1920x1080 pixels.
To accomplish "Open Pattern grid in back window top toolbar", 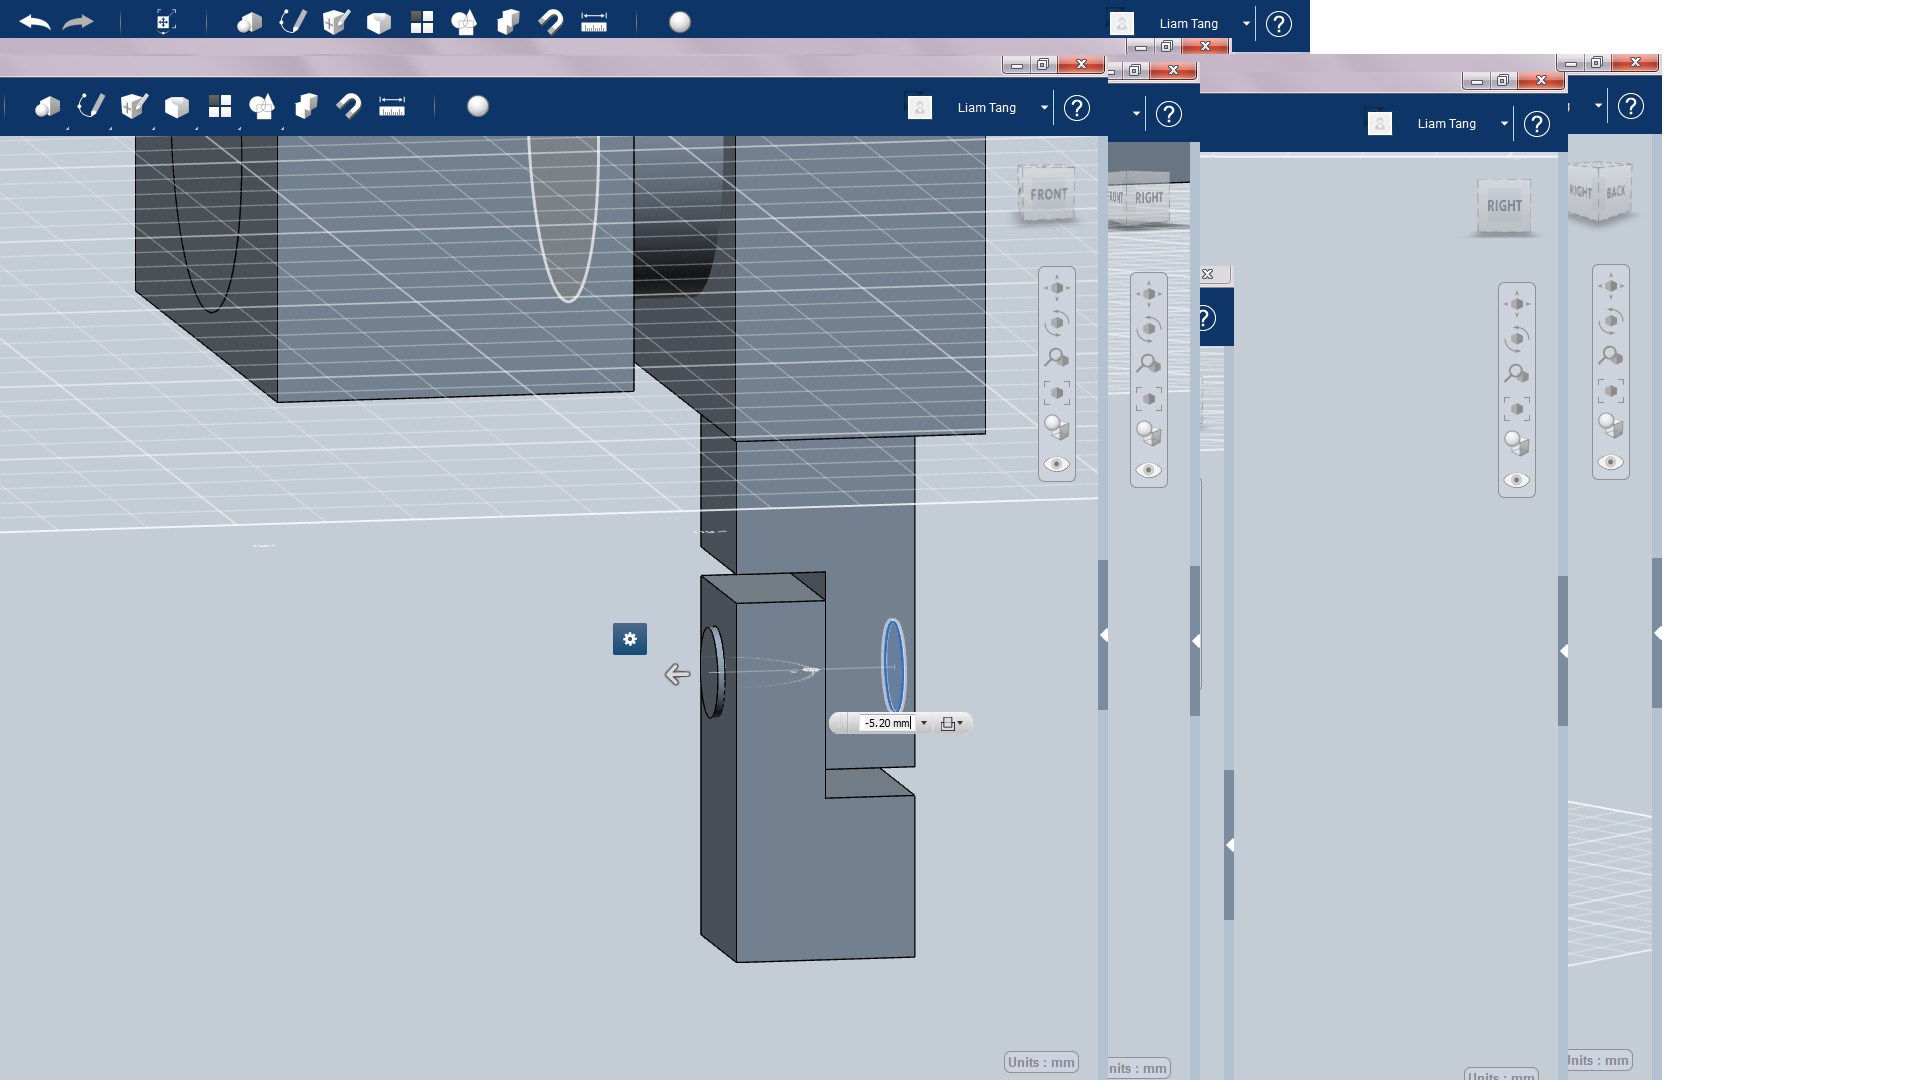I will coord(422,22).
